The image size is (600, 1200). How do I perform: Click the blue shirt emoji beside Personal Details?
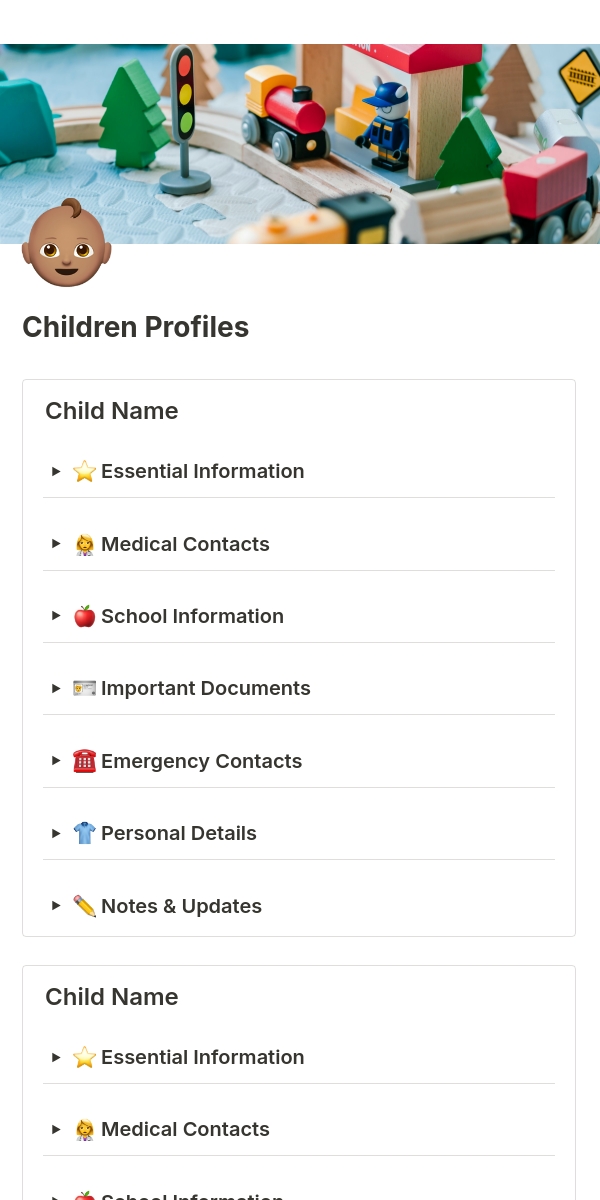85,833
